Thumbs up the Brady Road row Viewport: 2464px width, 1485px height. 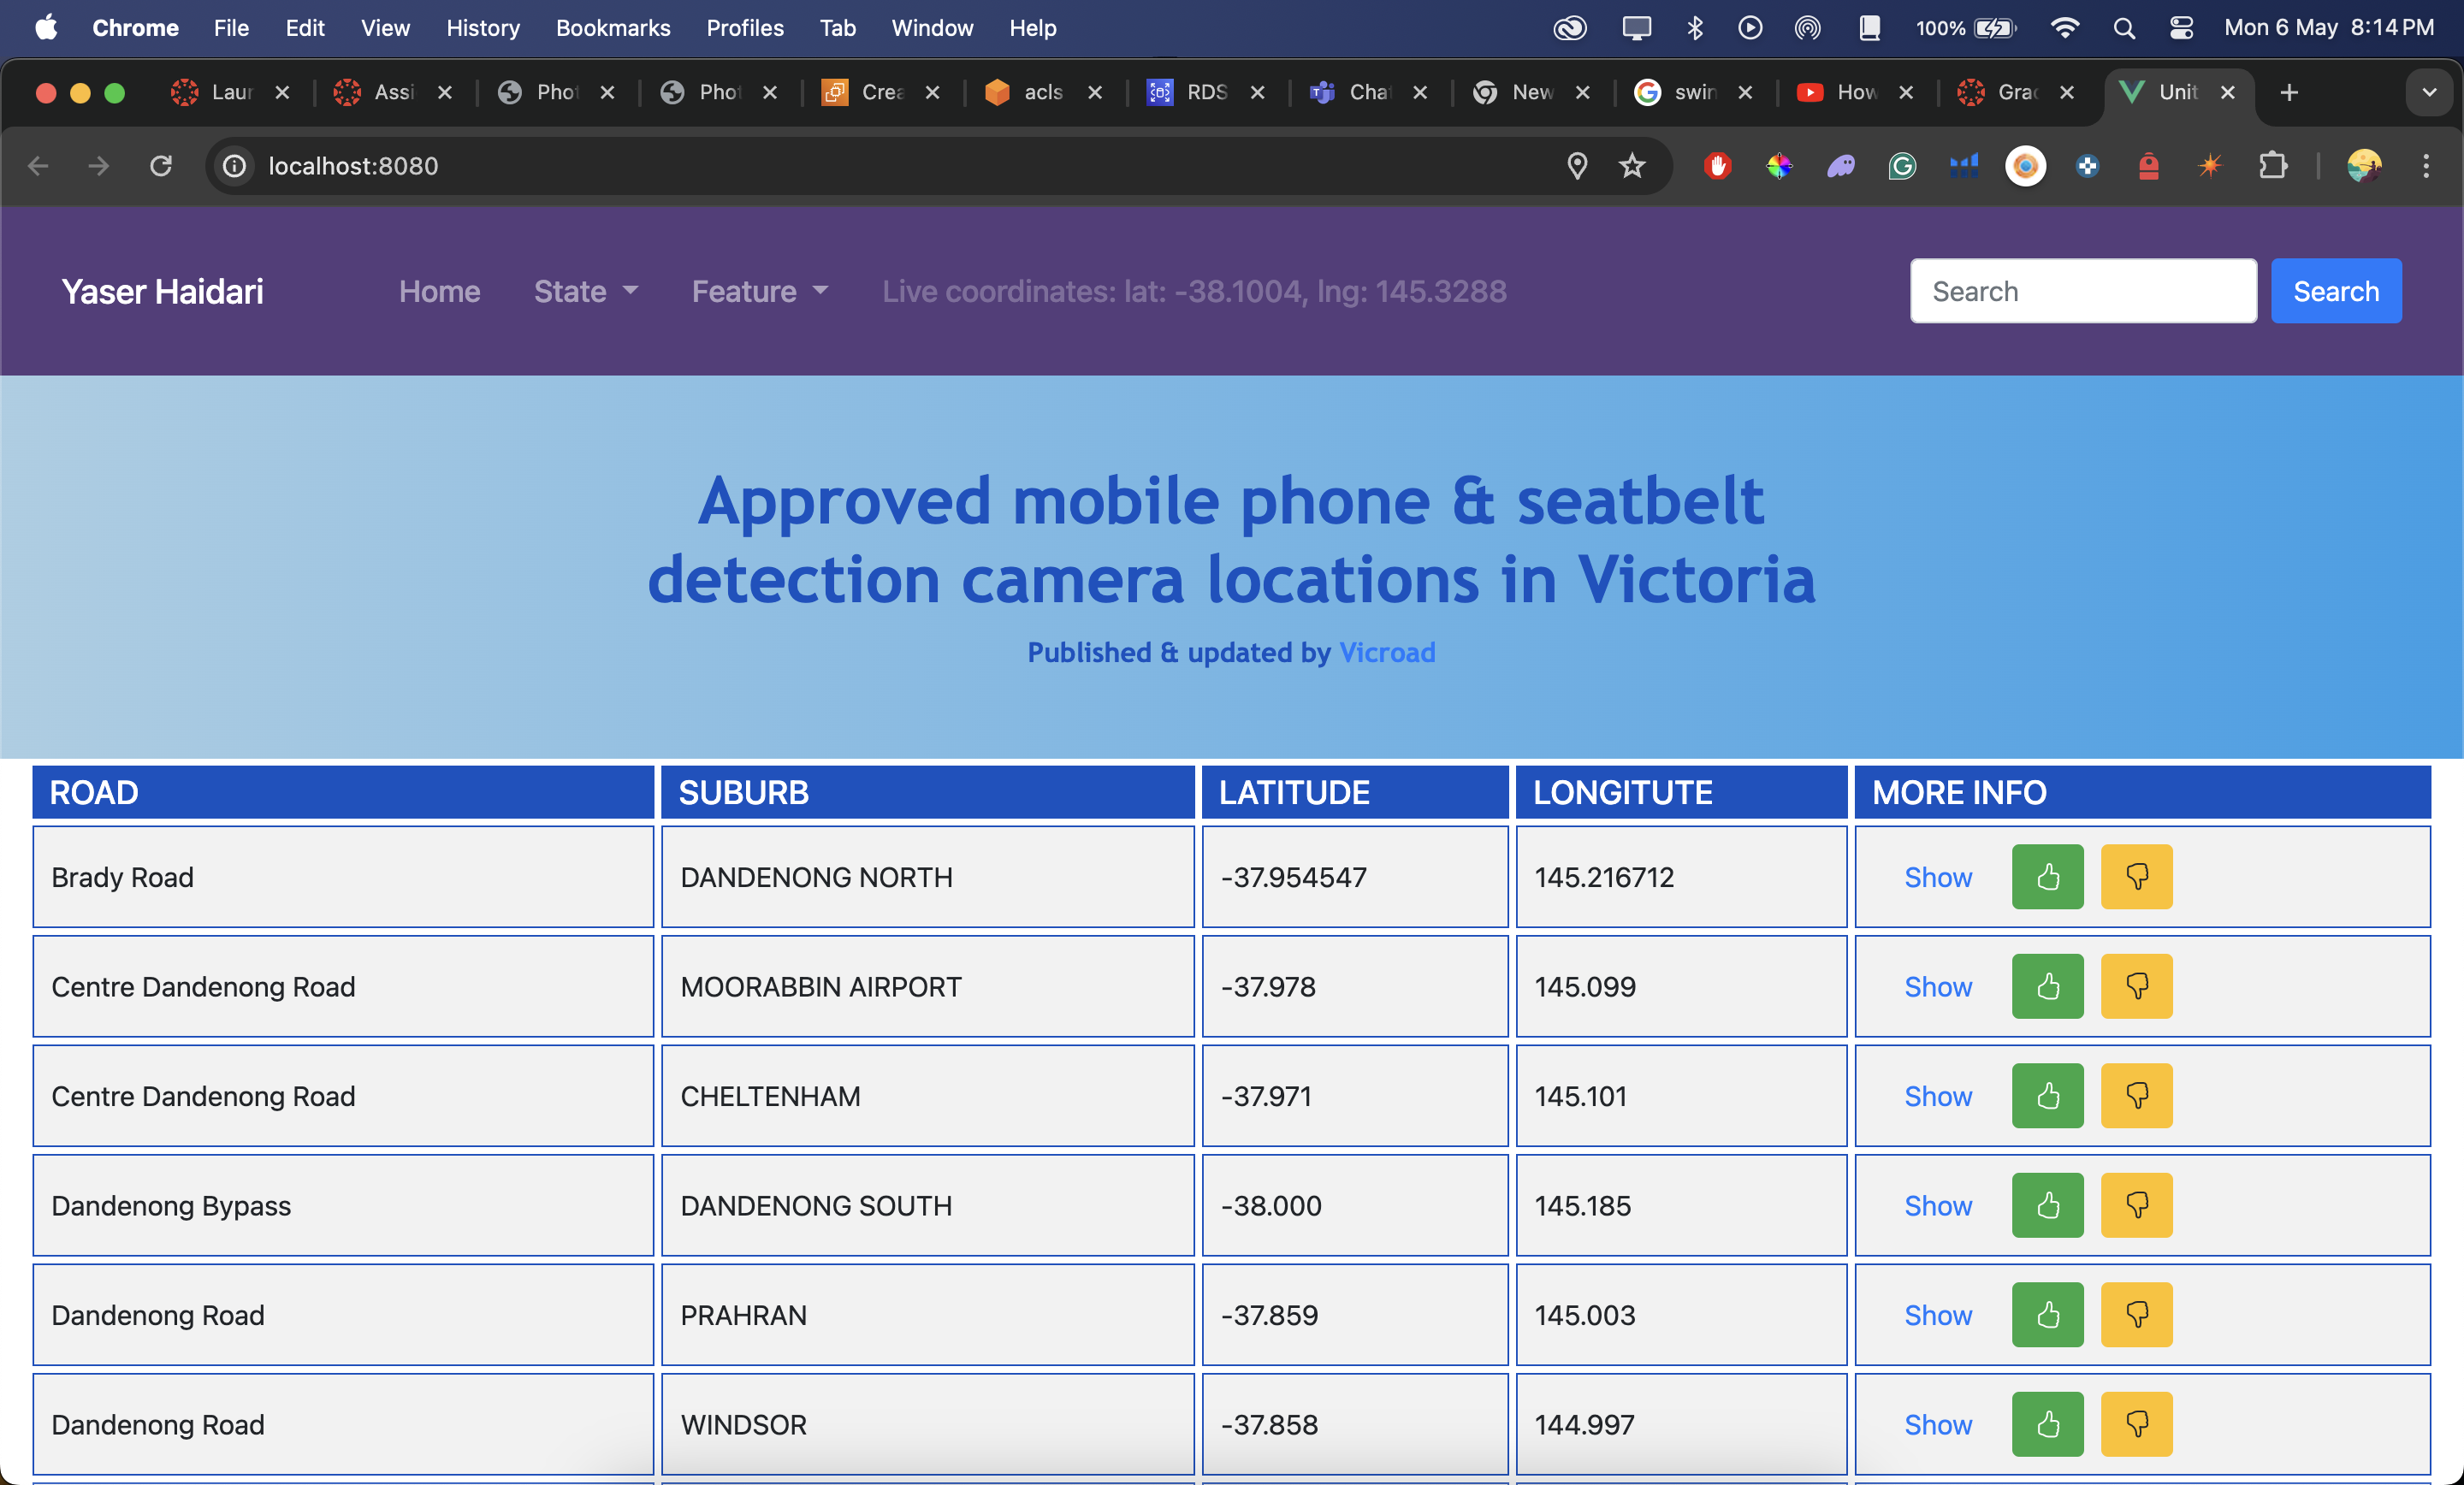[x=2047, y=877]
